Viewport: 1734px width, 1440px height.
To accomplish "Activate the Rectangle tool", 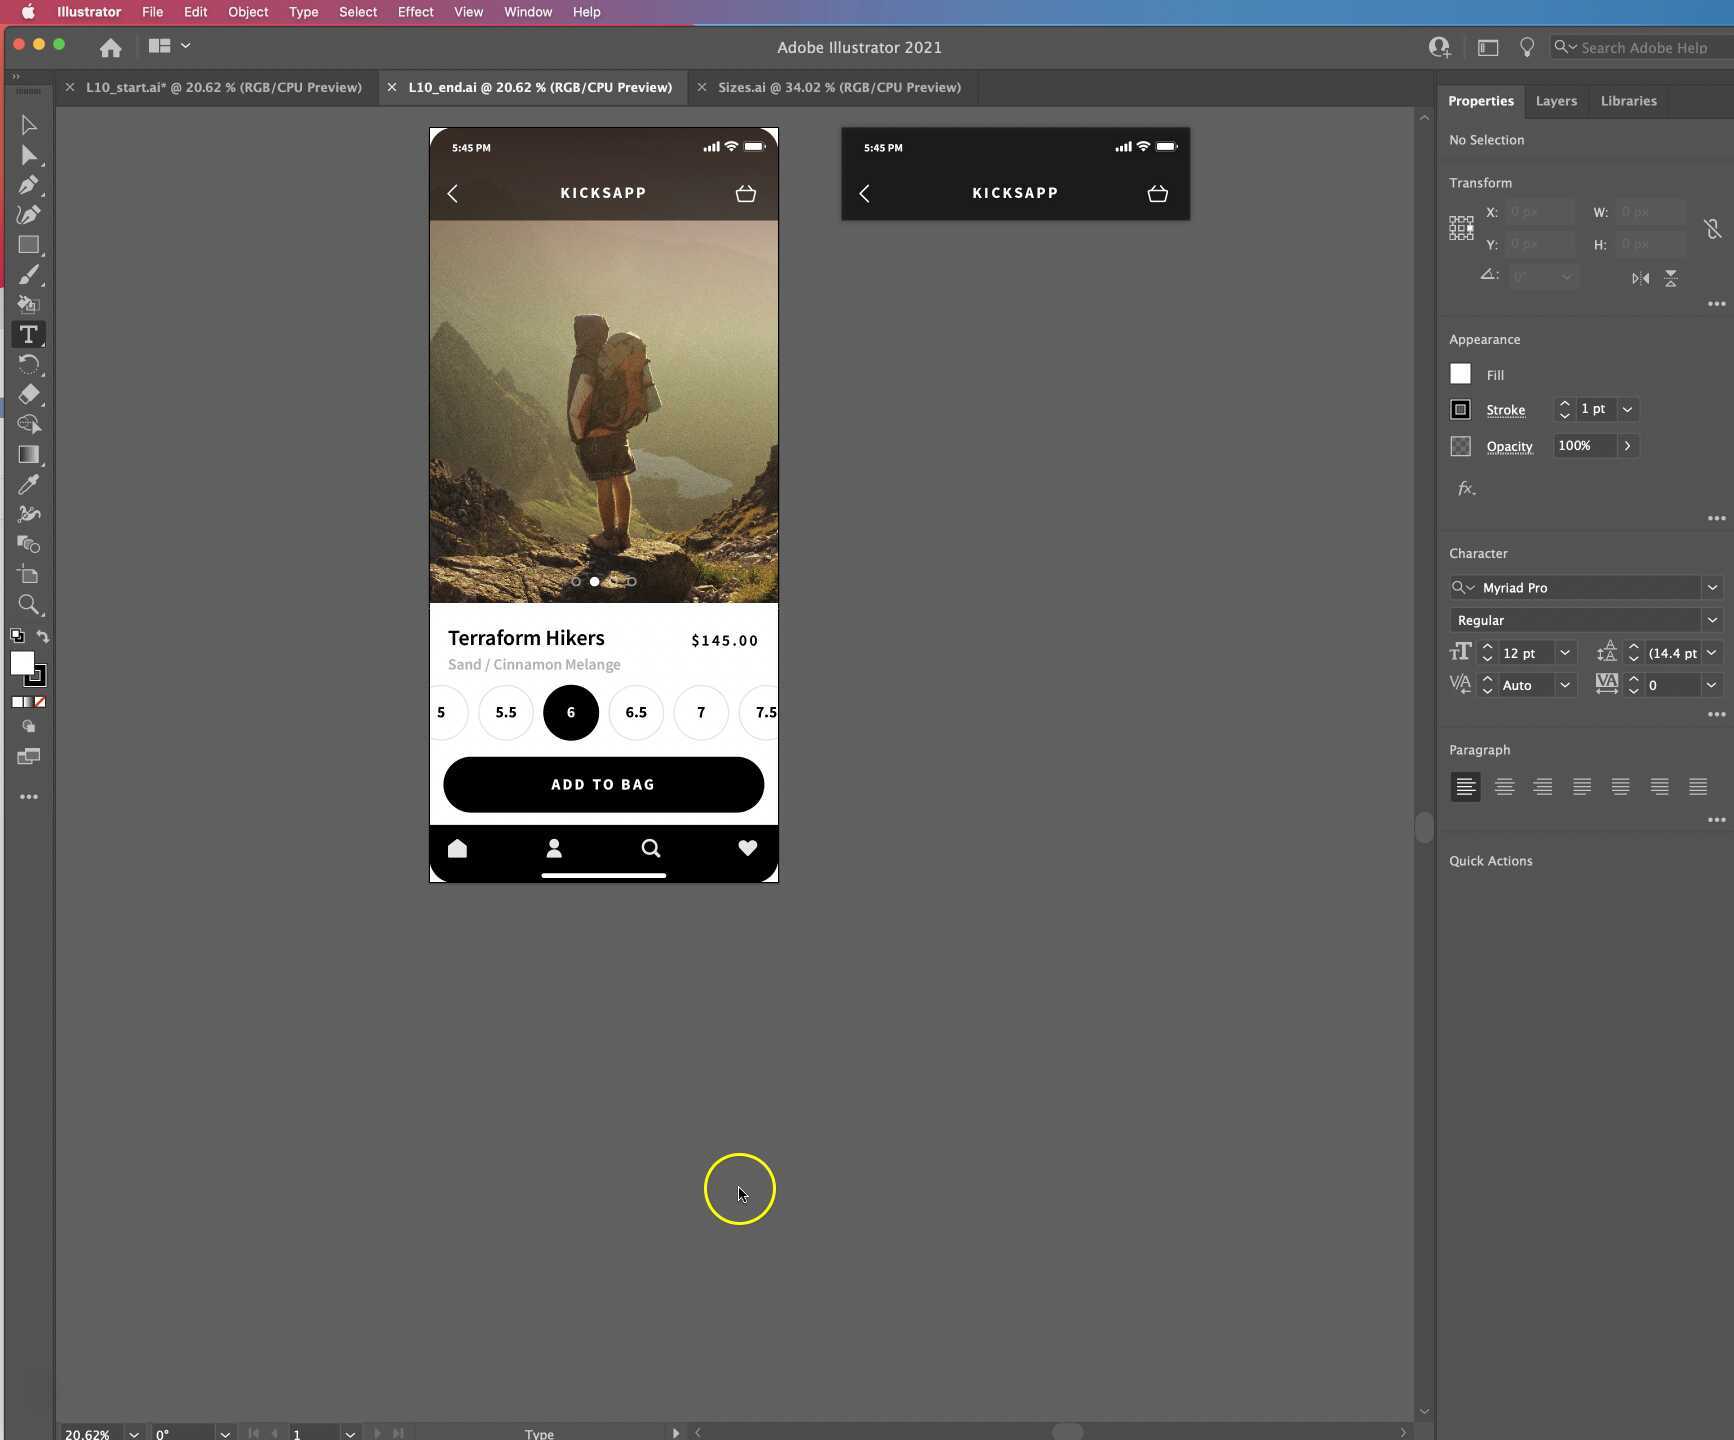I will coord(29,245).
